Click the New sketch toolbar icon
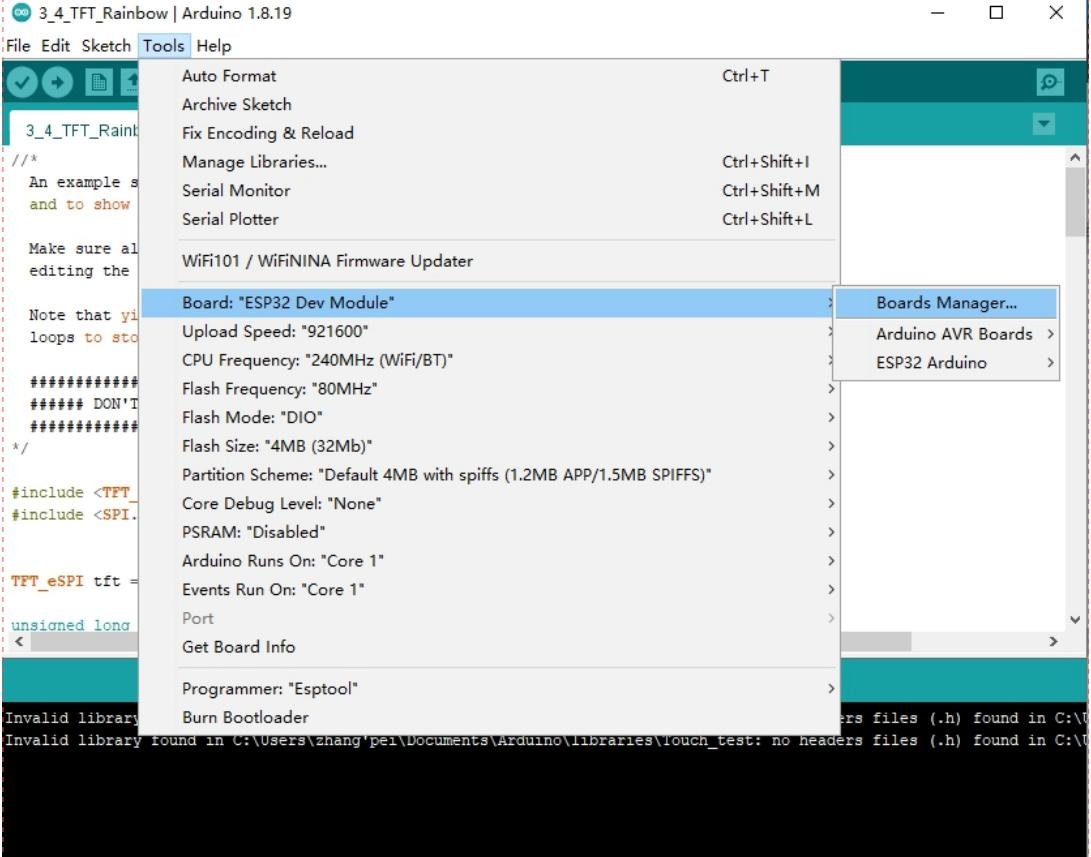Viewport: 1091px width, 857px height. point(98,83)
